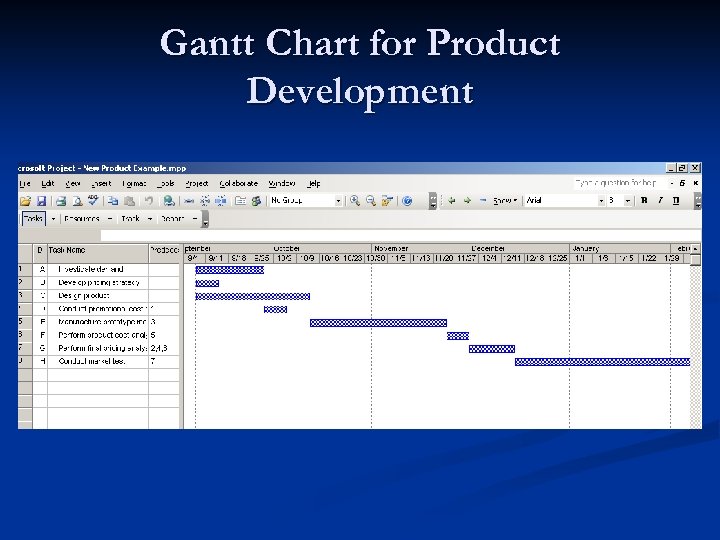
Task: Click the Open file folder icon
Action: [25, 201]
